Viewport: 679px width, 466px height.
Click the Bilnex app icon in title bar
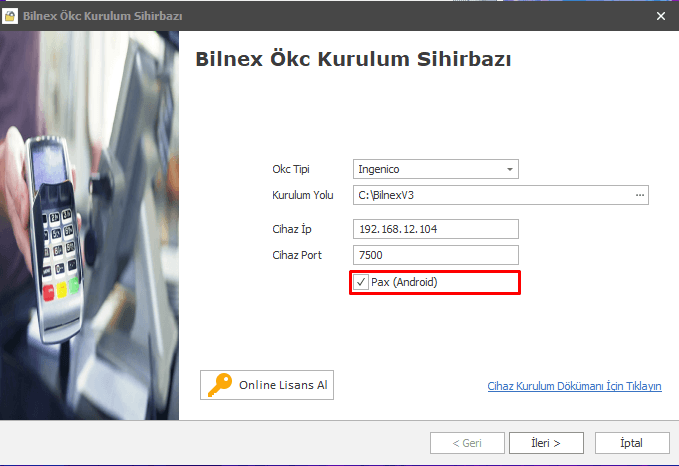pyautogui.click(x=10, y=16)
